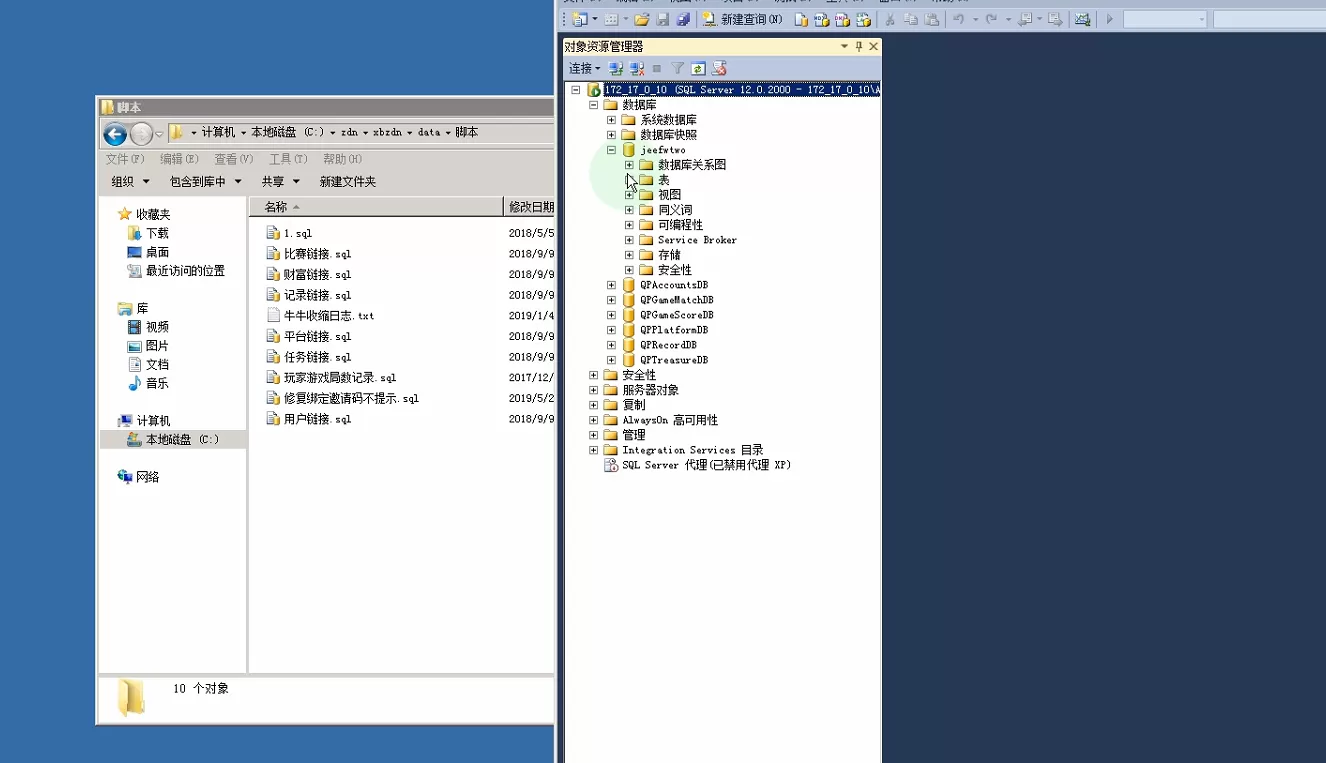1326x763 pixels.
Task: Click the 新建查询 (New Query) toolbar button
Action: [x=741, y=19]
